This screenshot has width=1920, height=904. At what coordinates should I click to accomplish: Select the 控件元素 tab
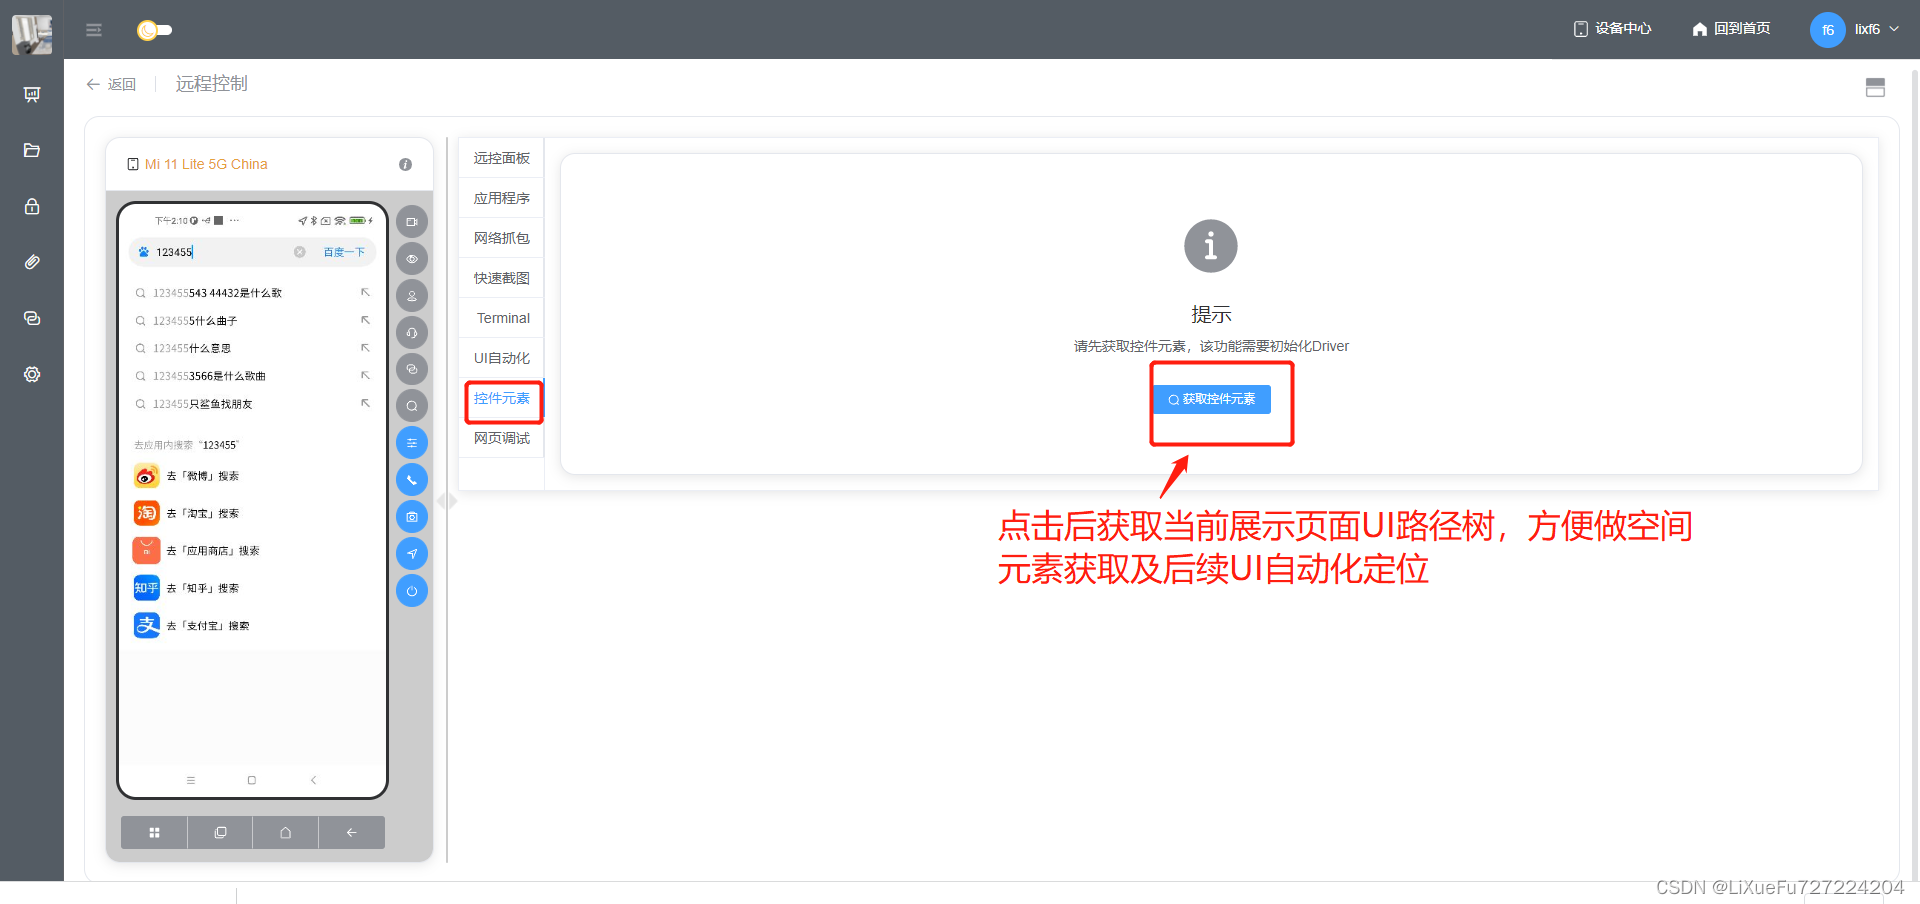point(502,398)
